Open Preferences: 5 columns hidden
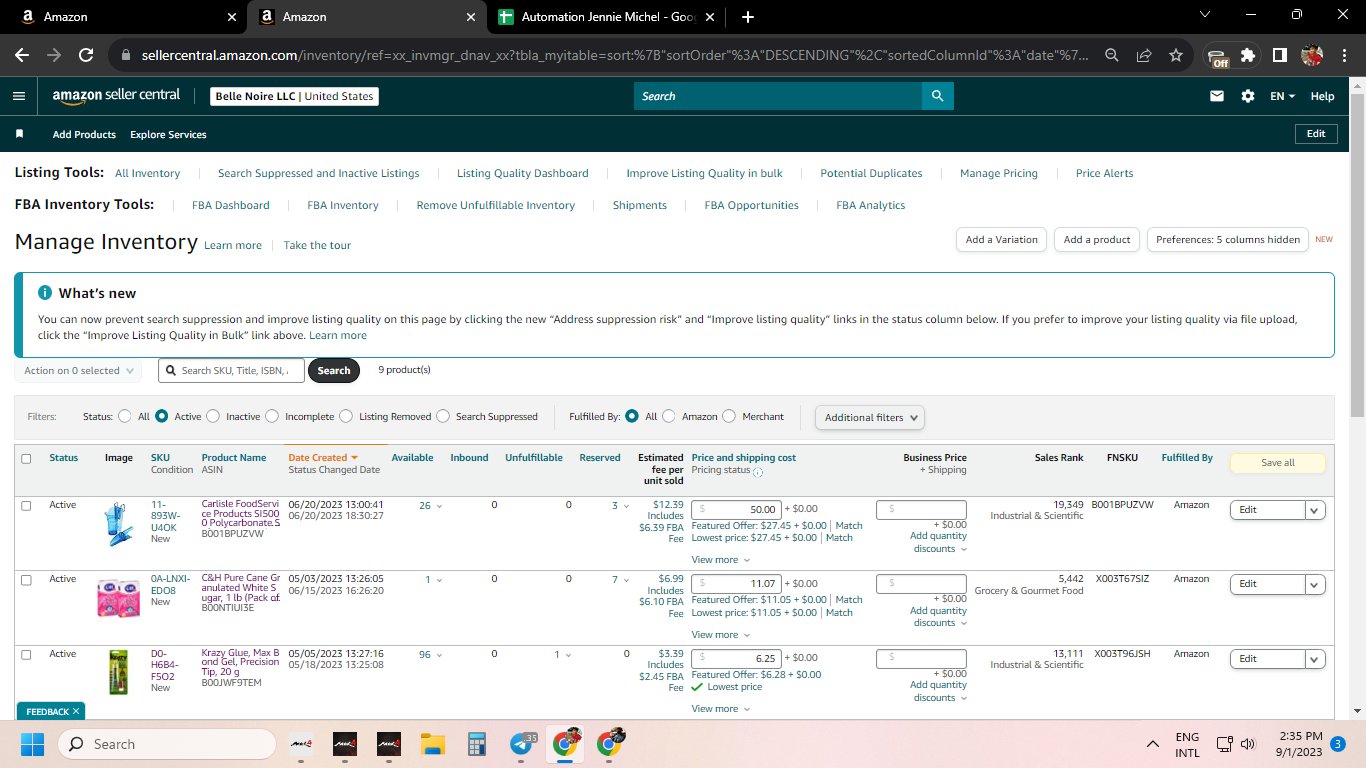 tap(1228, 240)
